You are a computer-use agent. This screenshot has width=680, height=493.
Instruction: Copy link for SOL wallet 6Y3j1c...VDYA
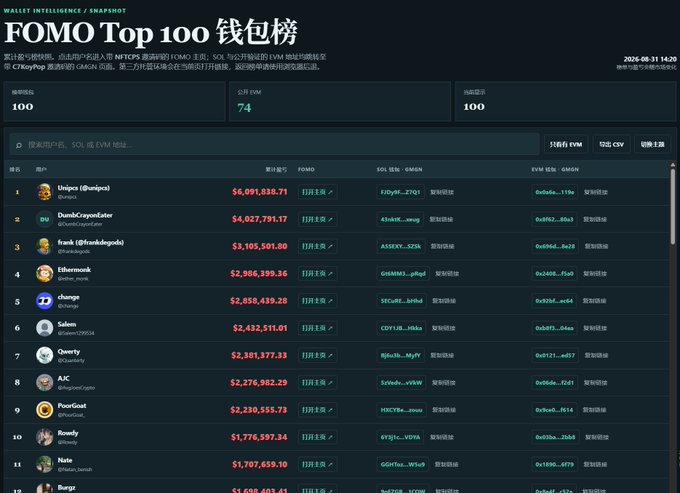[x=441, y=437]
